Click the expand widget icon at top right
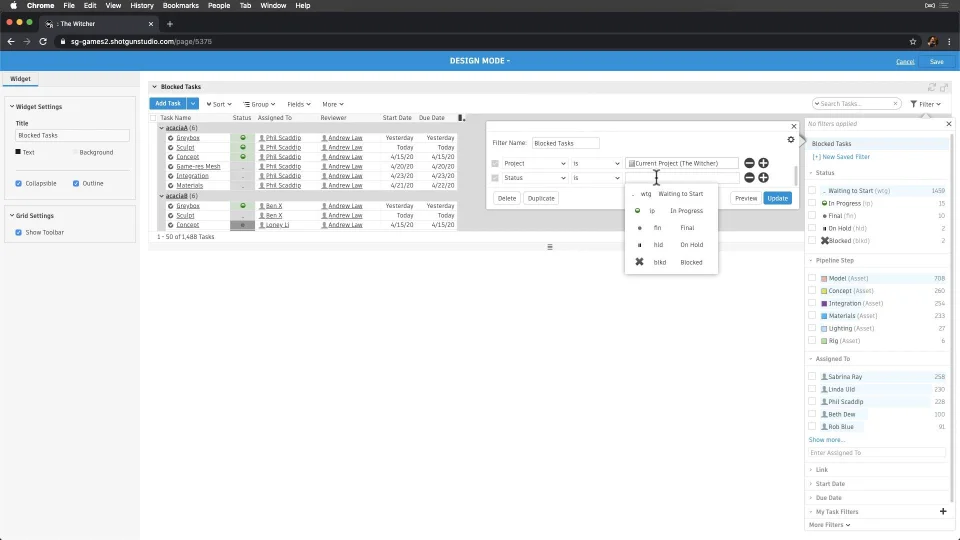Image resolution: width=960 pixels, height=540 pixels. click(x=944, y=87)
